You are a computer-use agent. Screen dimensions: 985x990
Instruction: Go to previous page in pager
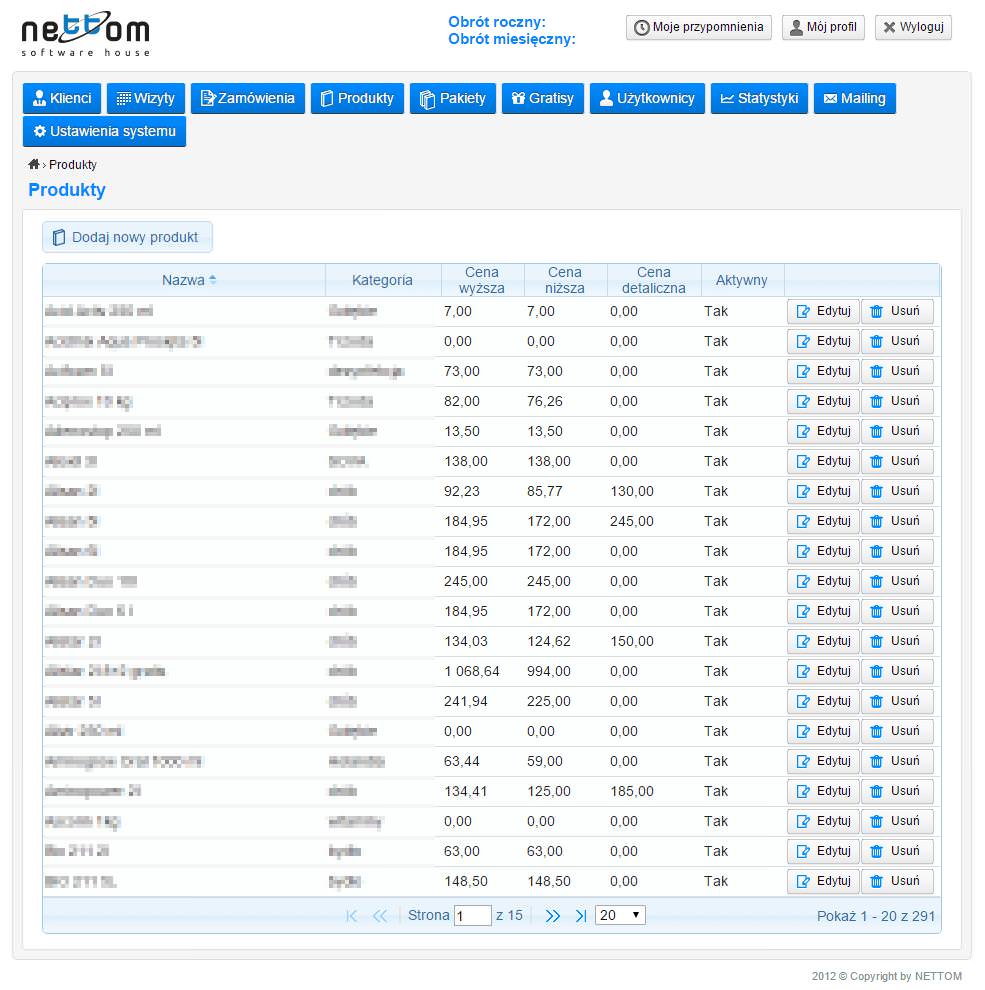point(380,916)
